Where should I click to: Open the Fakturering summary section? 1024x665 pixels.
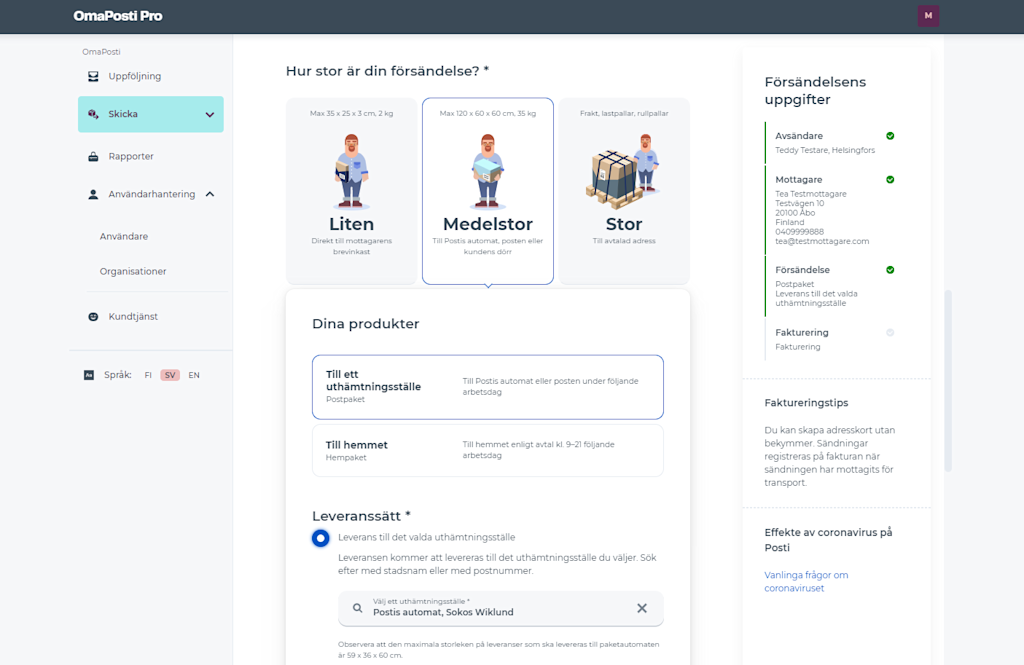coord(830,339)
